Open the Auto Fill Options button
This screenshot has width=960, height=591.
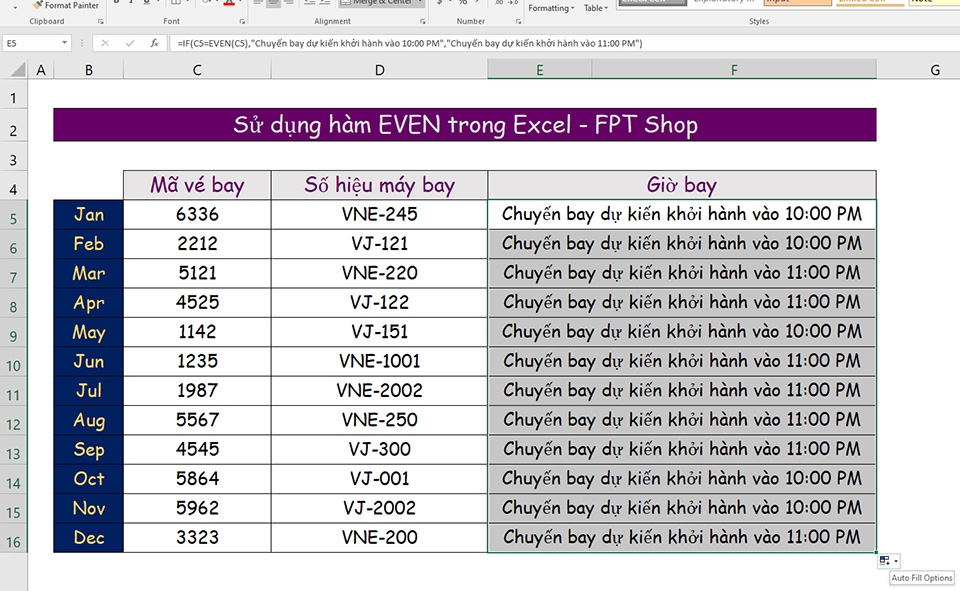click(889, 560)
